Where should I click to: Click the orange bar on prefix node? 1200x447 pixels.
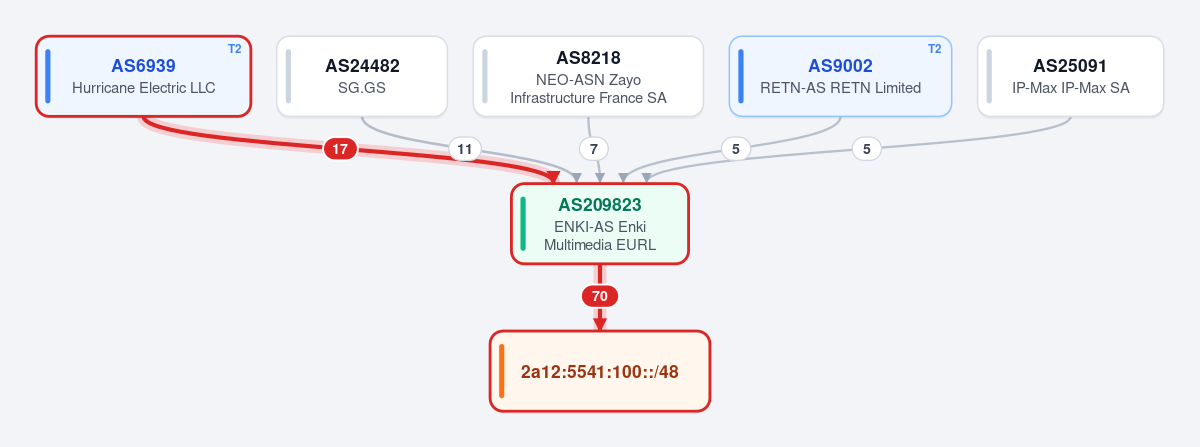click(x=502, y=371)
